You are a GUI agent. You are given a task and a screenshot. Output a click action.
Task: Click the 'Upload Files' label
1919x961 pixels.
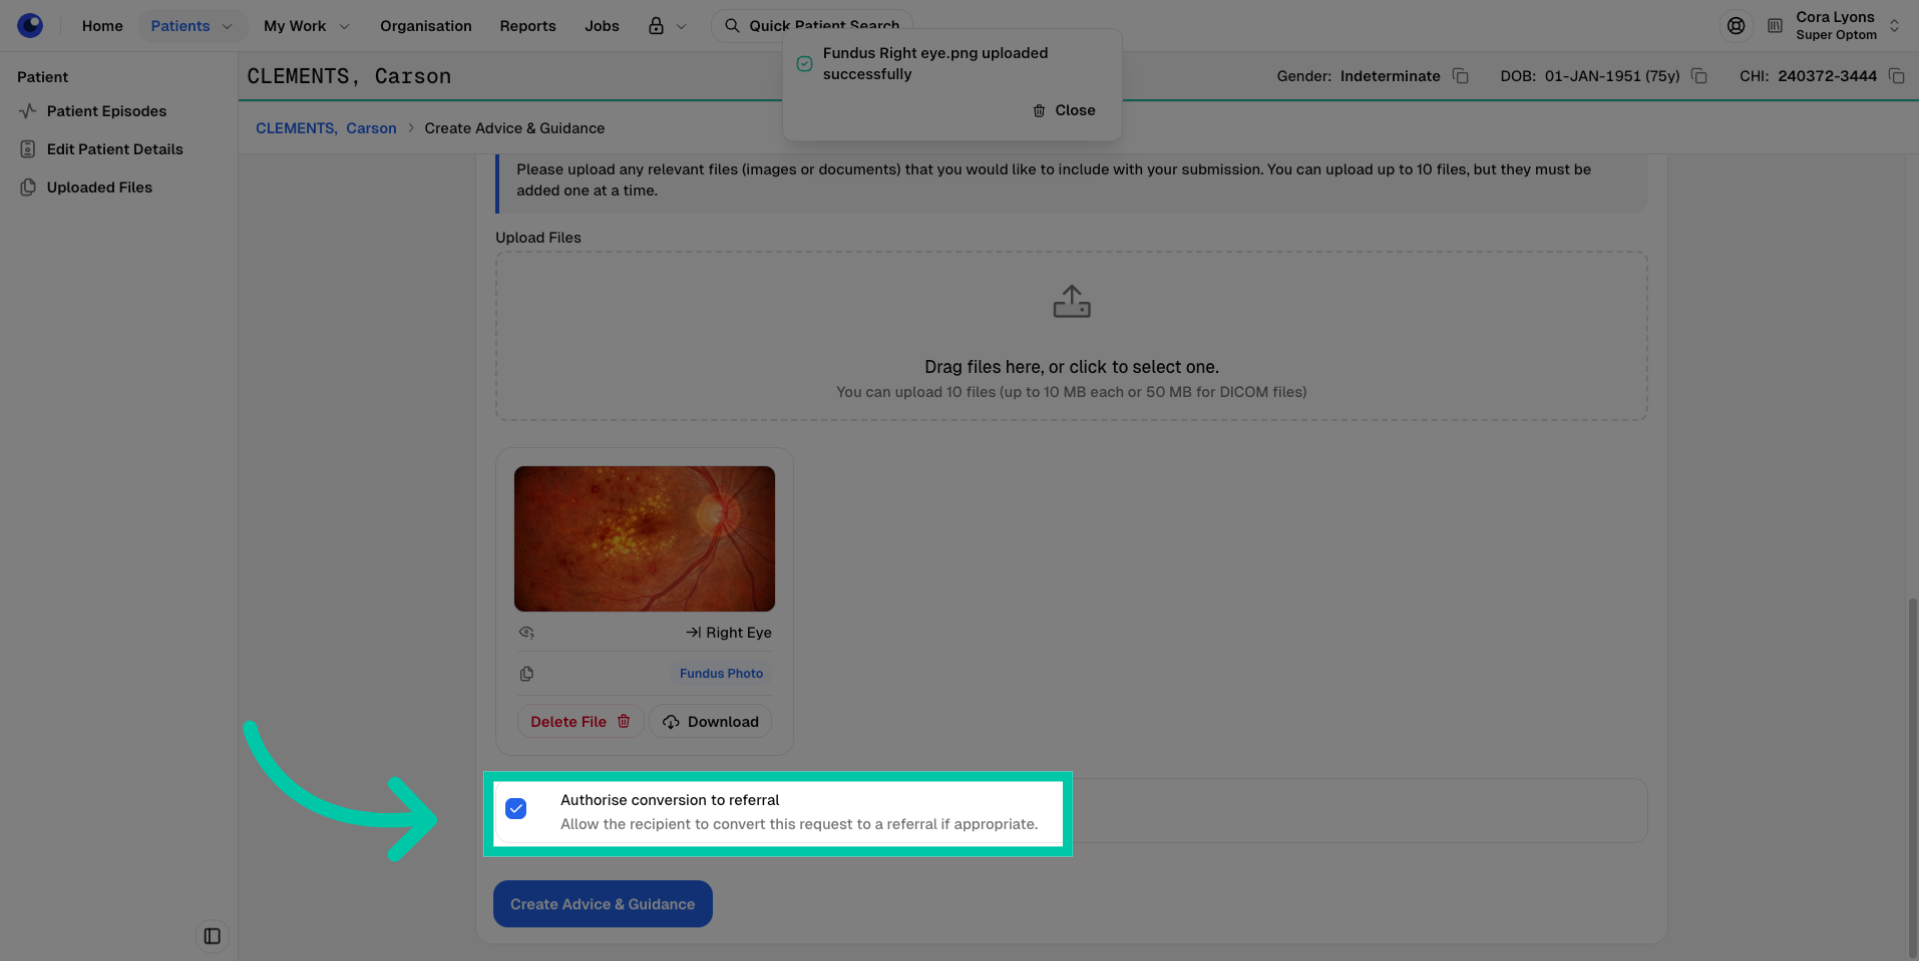coord(538,237)
